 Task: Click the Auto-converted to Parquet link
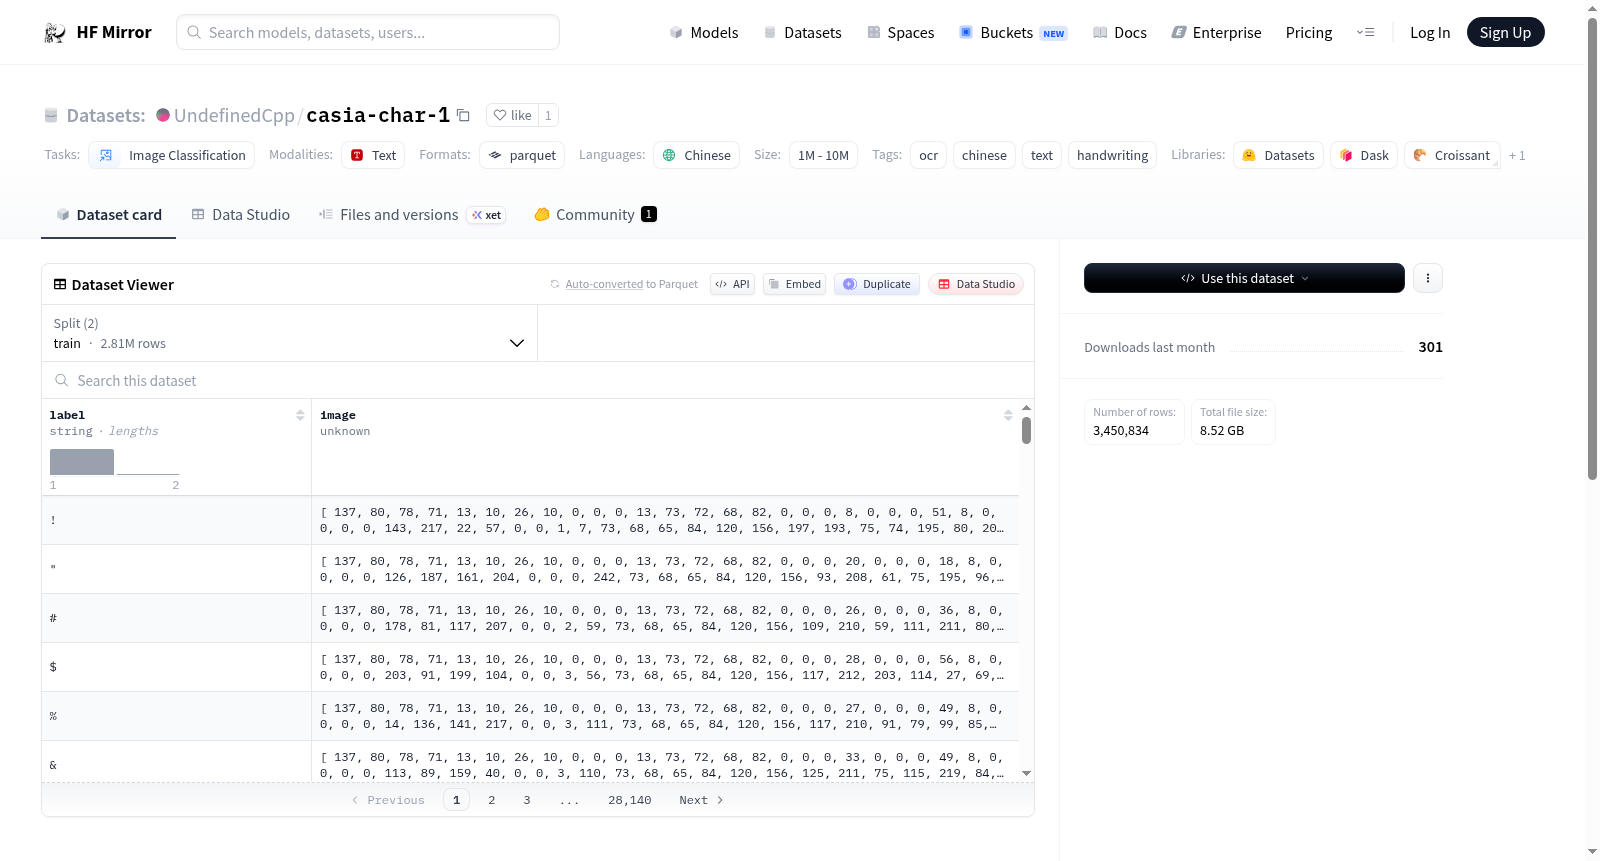pos(604,284)
